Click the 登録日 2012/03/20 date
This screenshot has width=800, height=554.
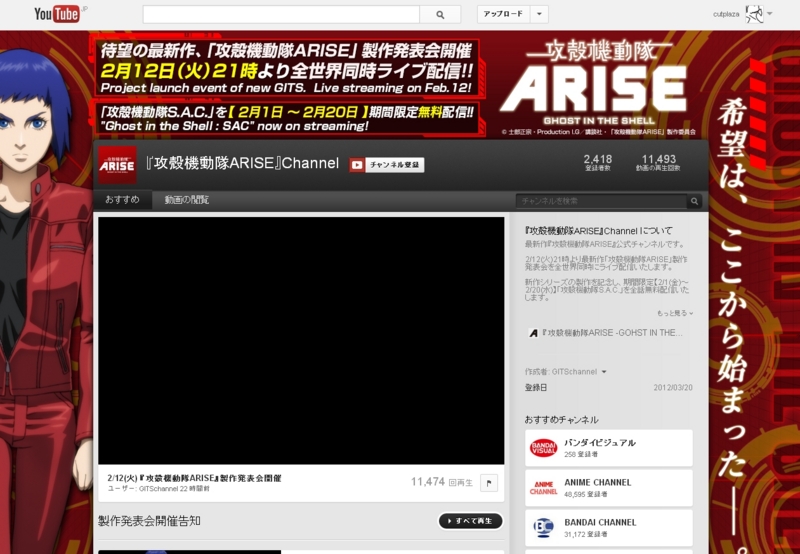coord(609,388)
